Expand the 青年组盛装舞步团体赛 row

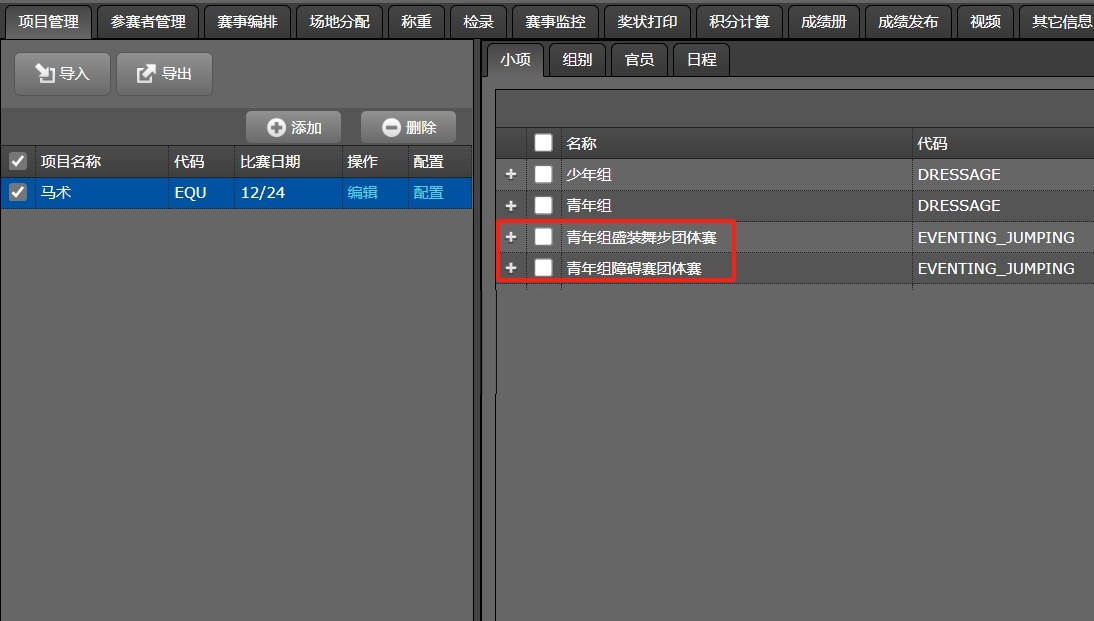[511, 237]
